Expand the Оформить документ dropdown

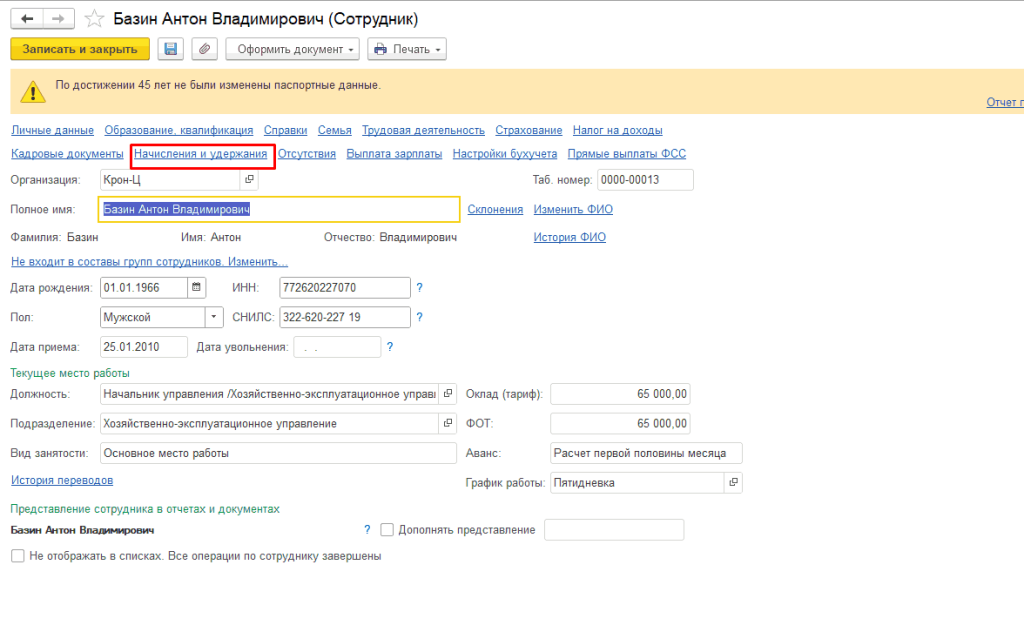(x=293, y=49)
